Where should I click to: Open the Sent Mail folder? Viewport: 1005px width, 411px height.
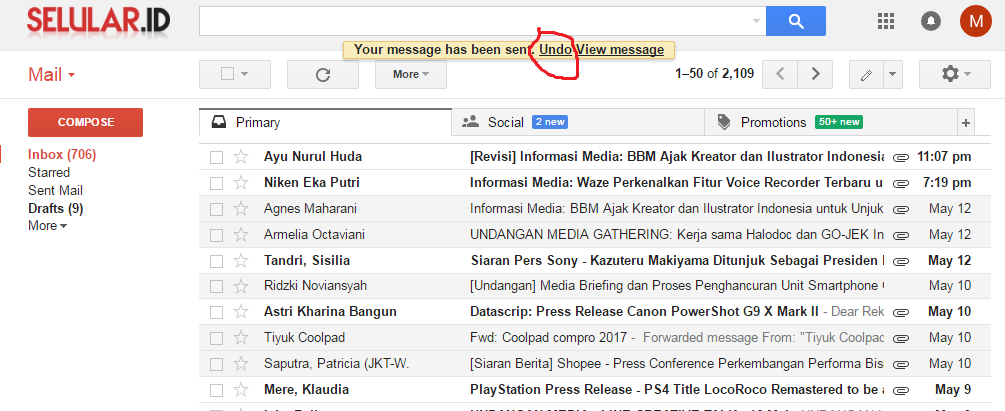(x=55, y=190)
